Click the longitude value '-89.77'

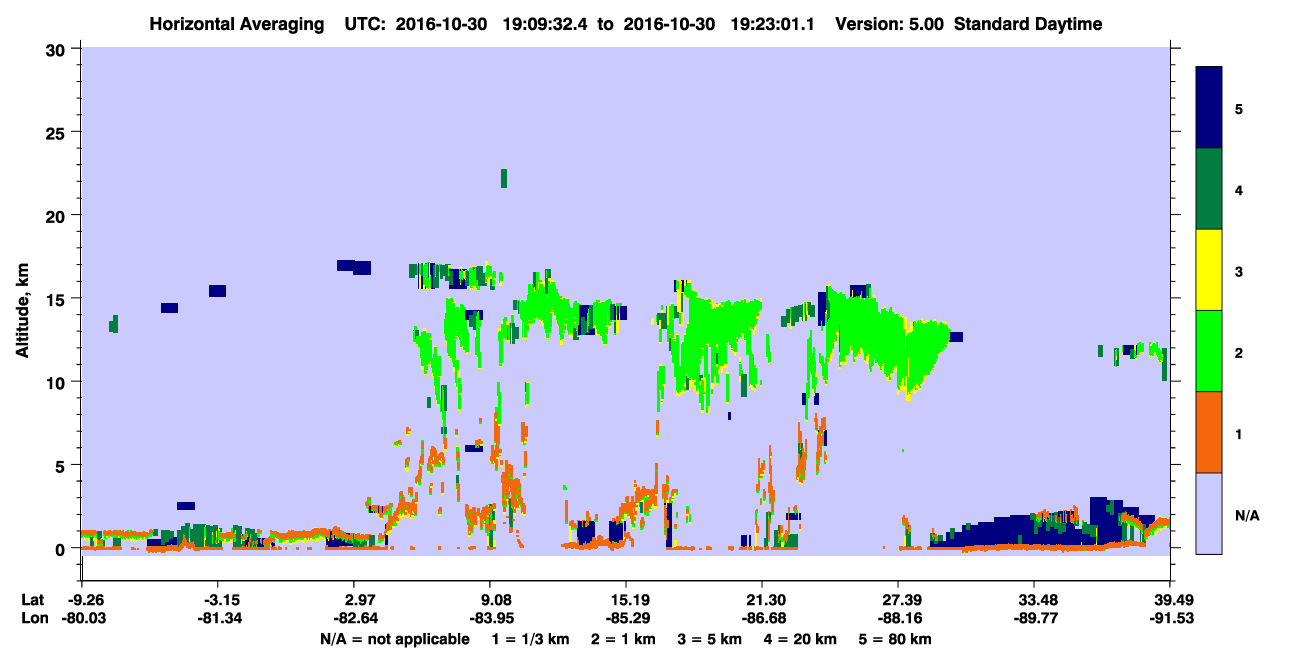(1034, 618)
